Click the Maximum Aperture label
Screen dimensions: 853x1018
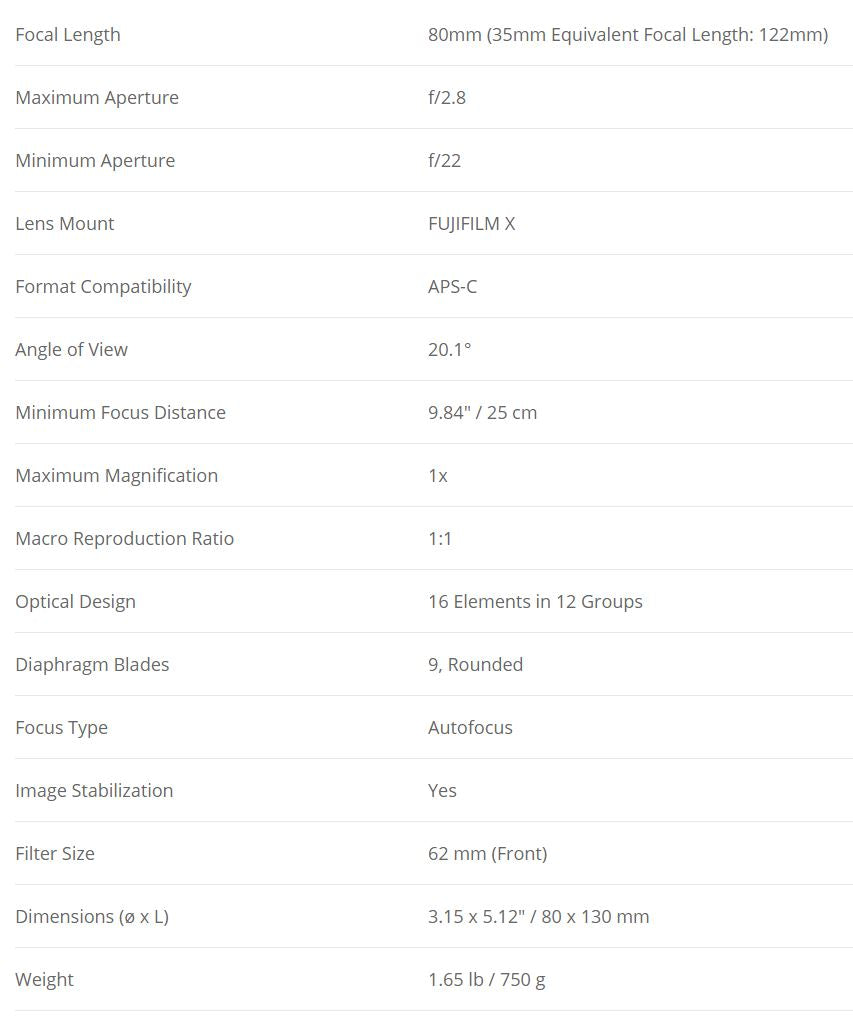[97, 98]
